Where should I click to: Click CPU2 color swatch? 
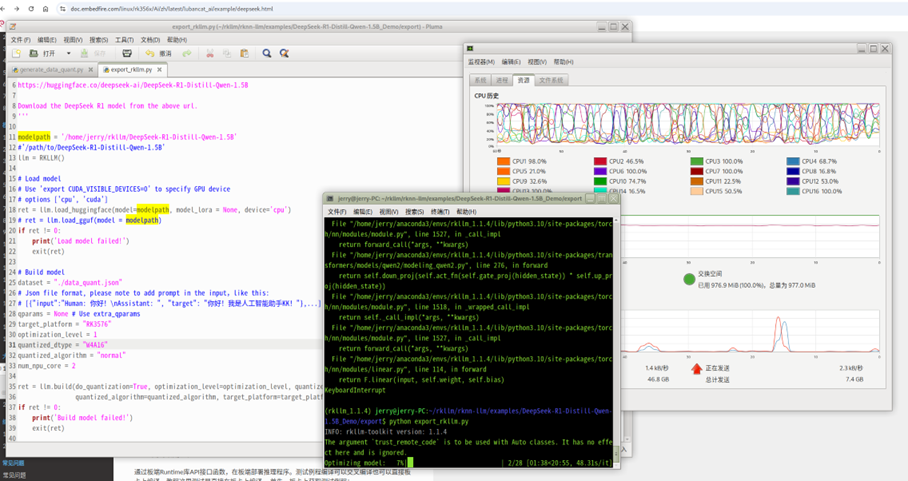click(x=600, y=161)
